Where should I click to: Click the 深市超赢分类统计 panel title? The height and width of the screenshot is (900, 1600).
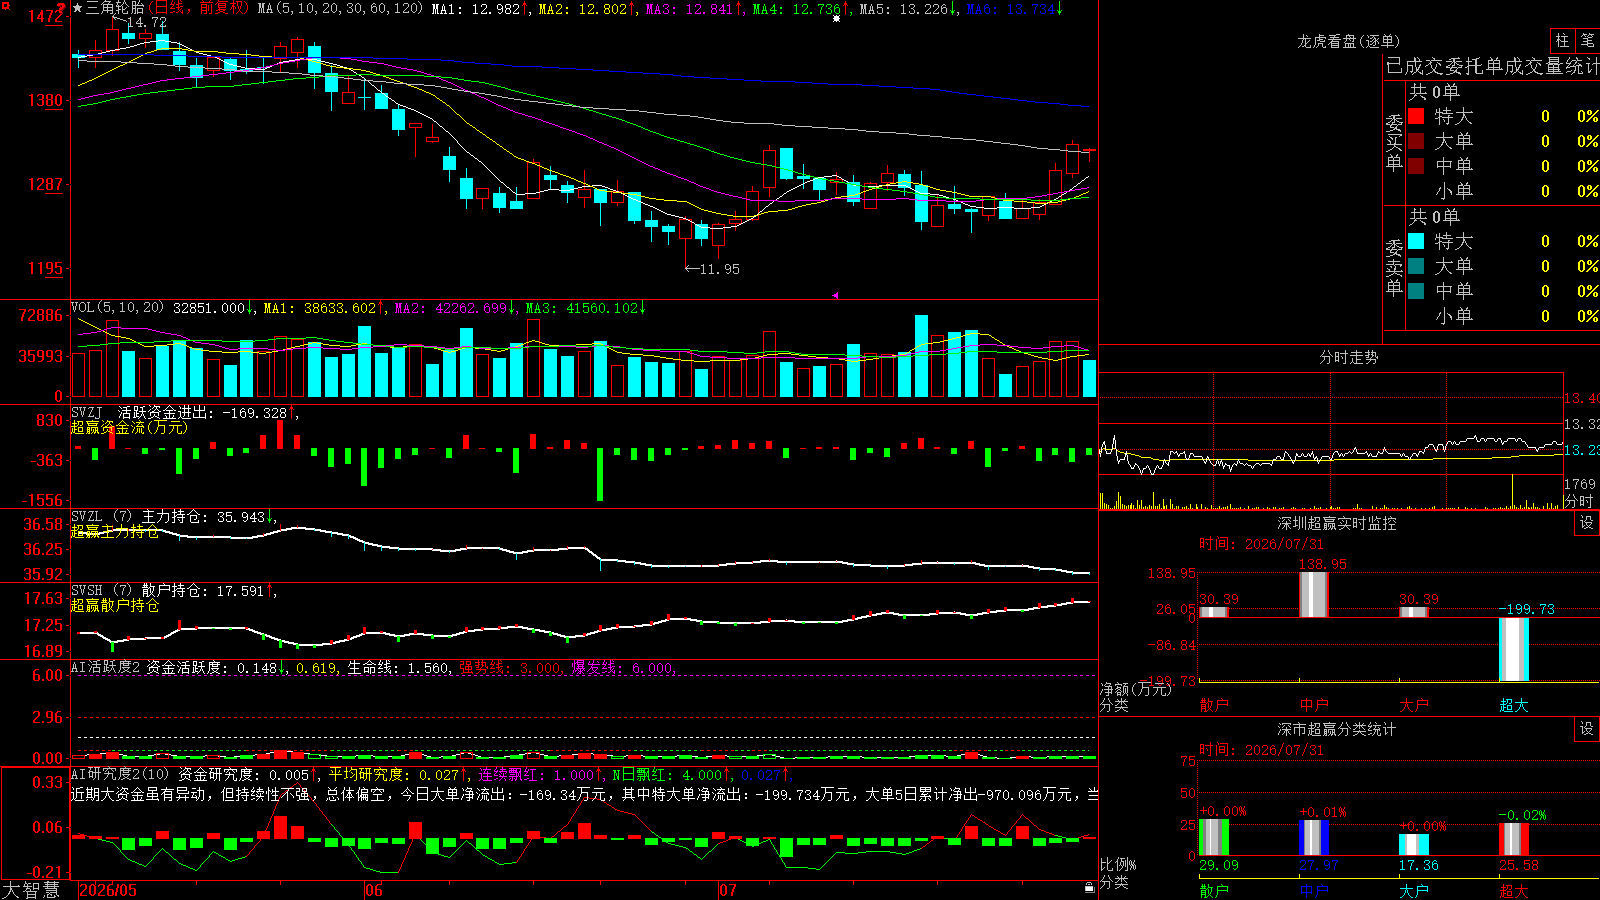(x=1337, y=729)
